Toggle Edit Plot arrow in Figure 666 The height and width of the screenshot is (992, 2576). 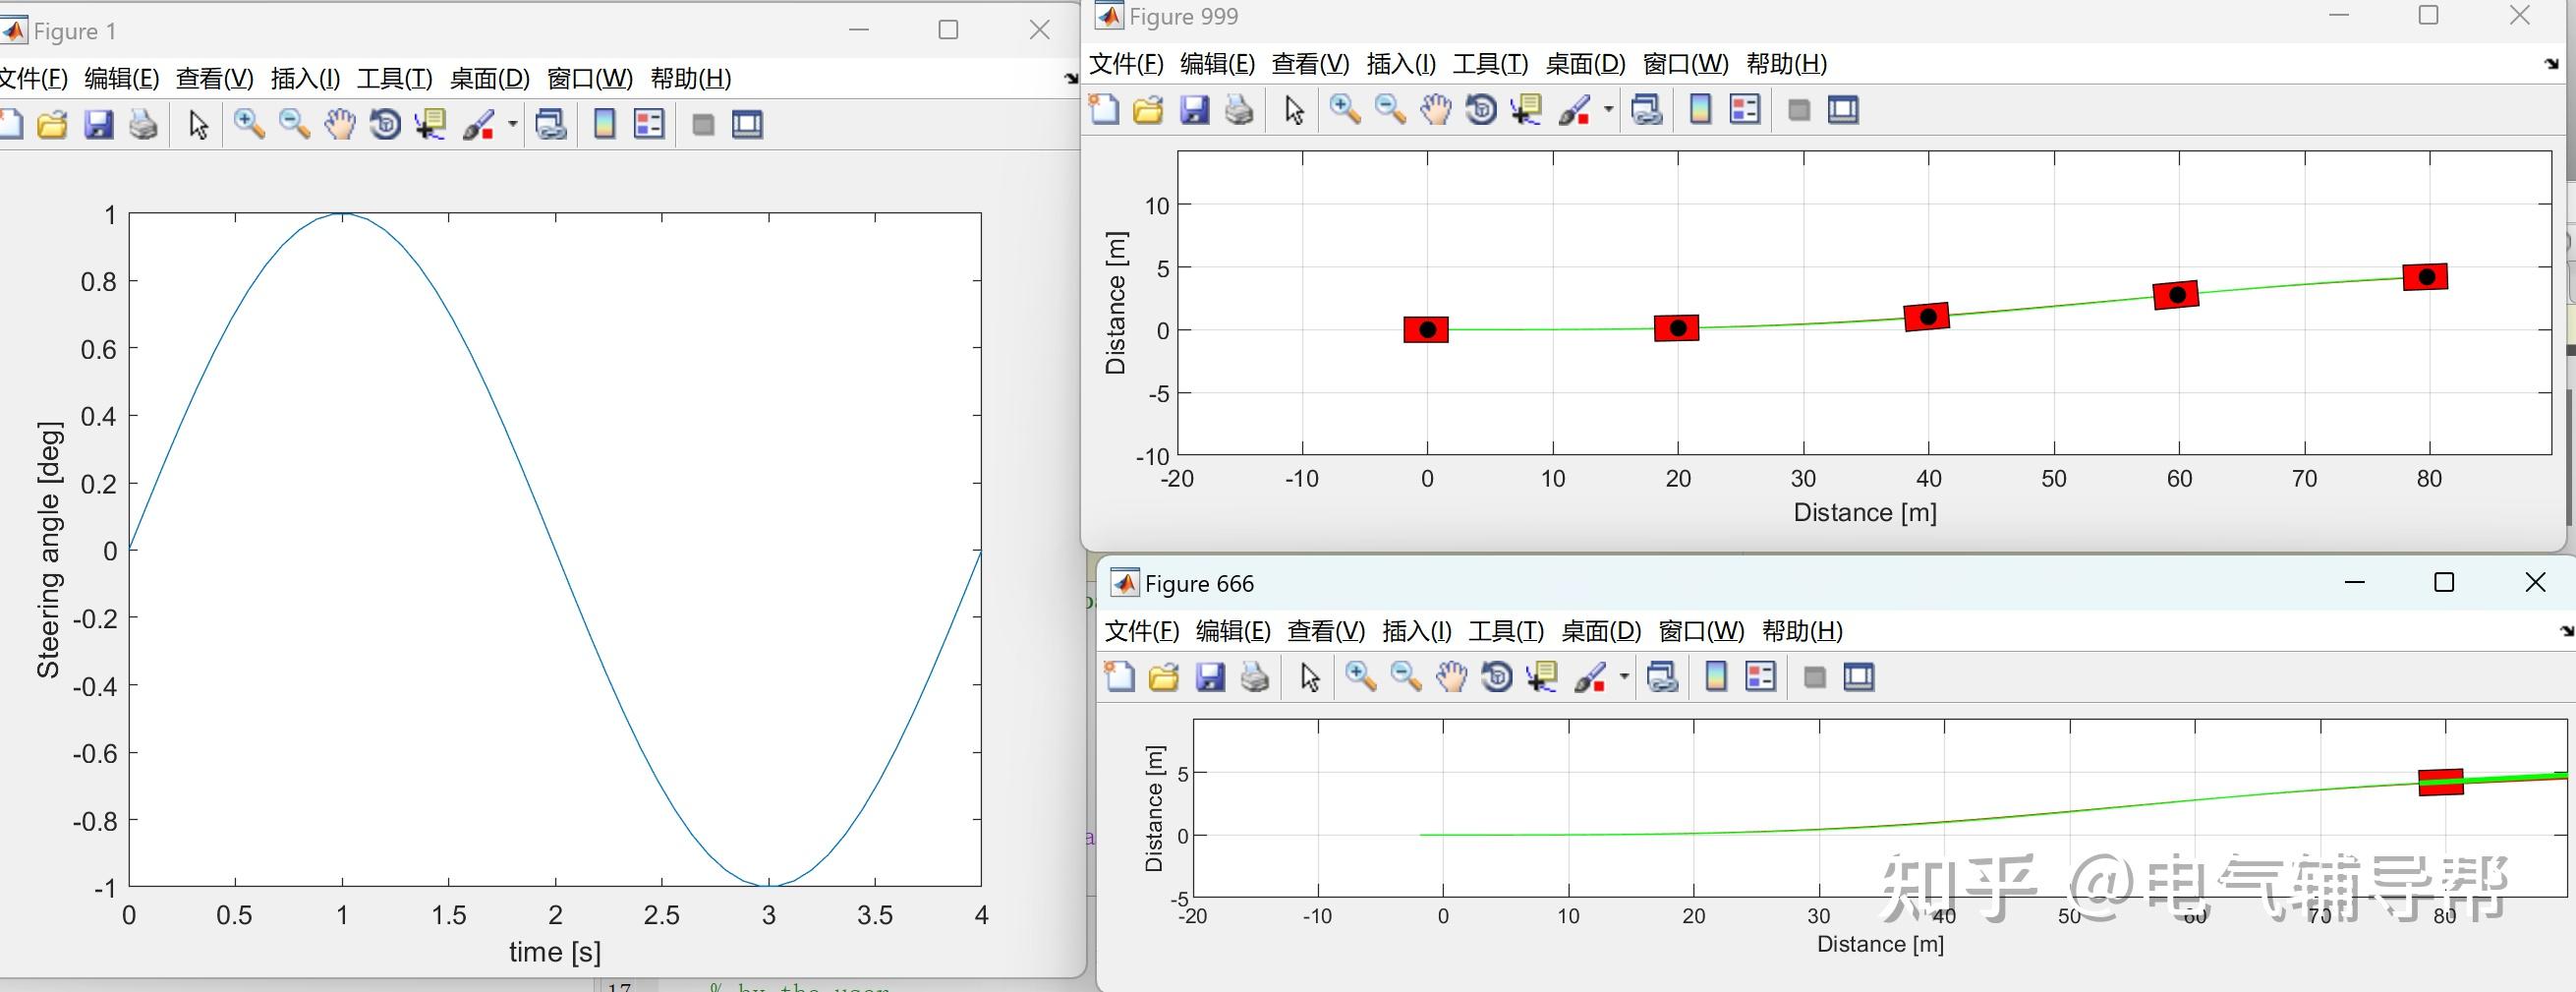(1310, 677)
